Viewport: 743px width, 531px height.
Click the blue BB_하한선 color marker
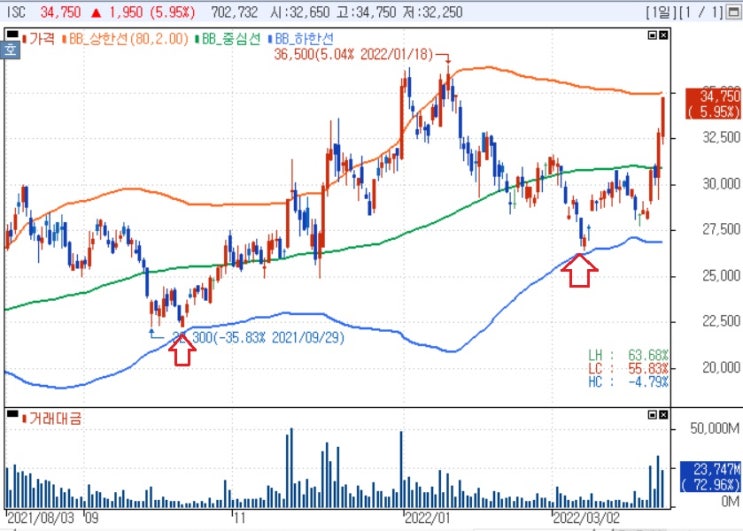(x=270, y=39)
